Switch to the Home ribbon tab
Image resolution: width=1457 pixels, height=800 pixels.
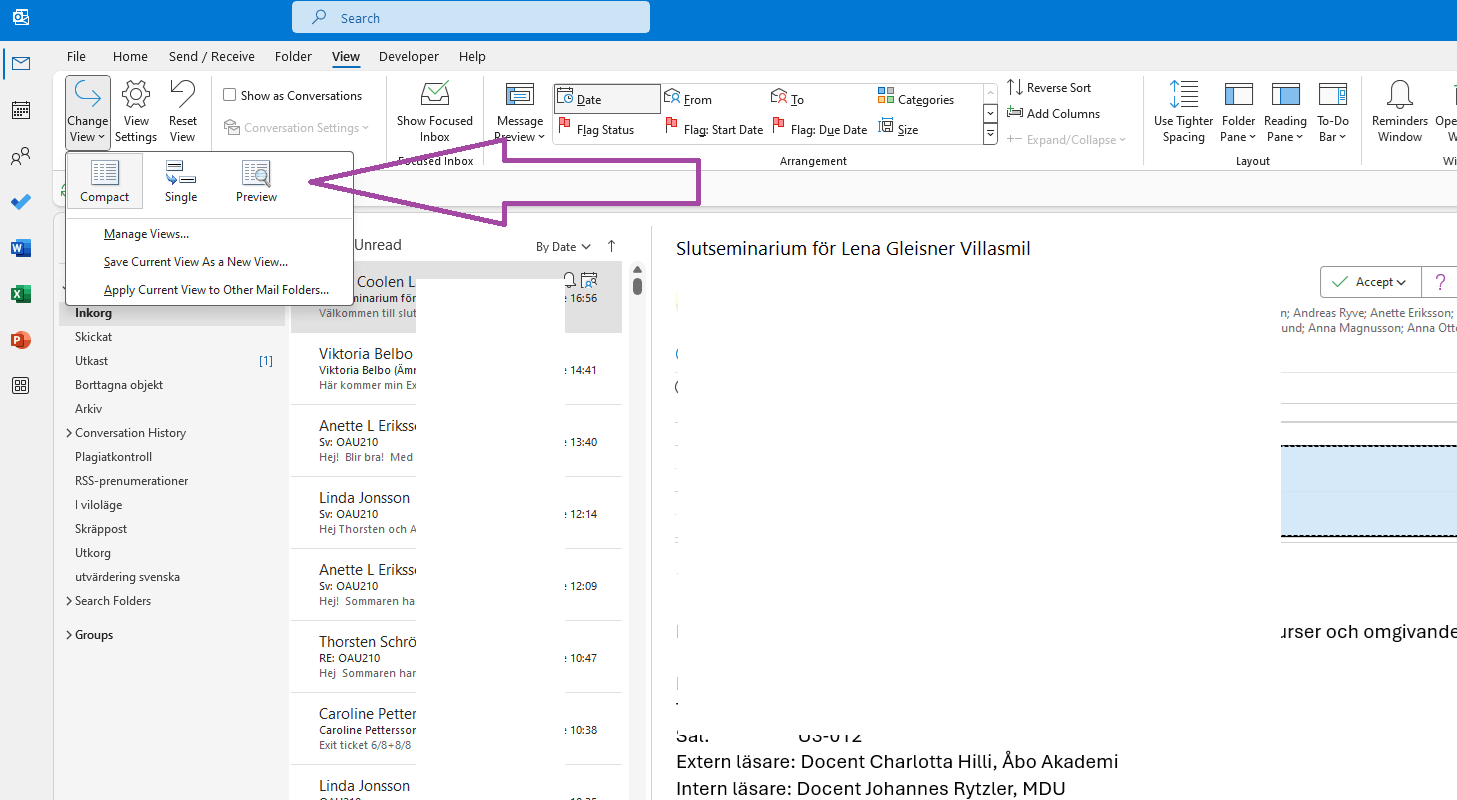click(130, 56)
